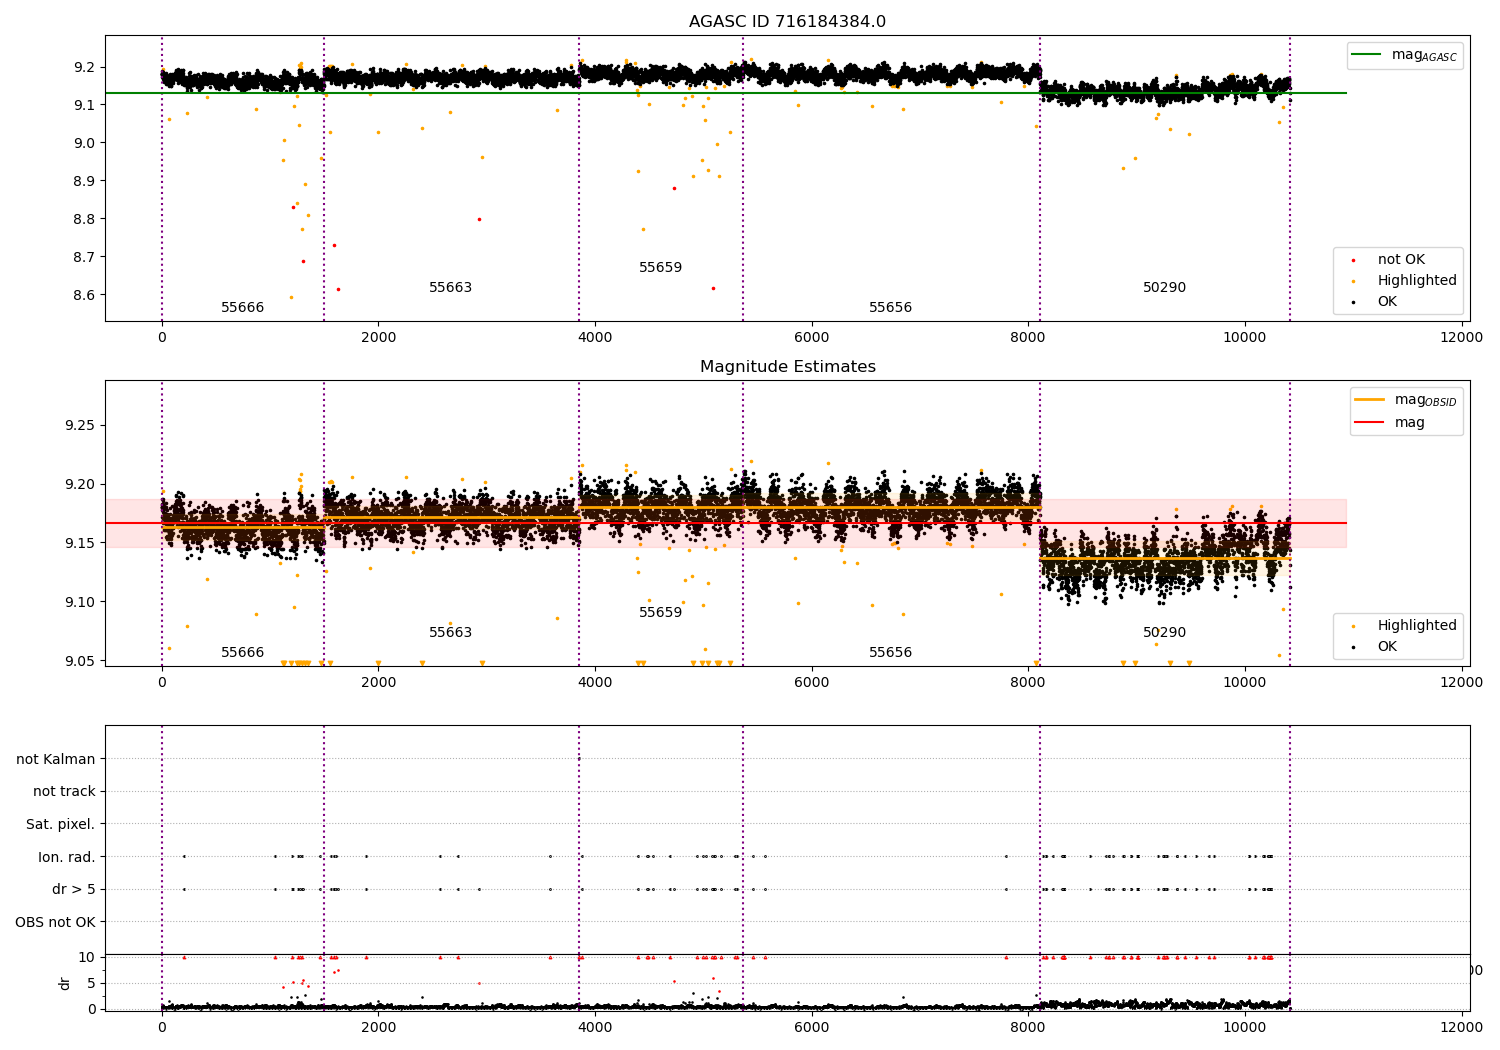Click the y-axis tick 9.10 on middle plot
Image resolution: width=1500 pixels, height=1050 pixels.
[x=80, y=602]
